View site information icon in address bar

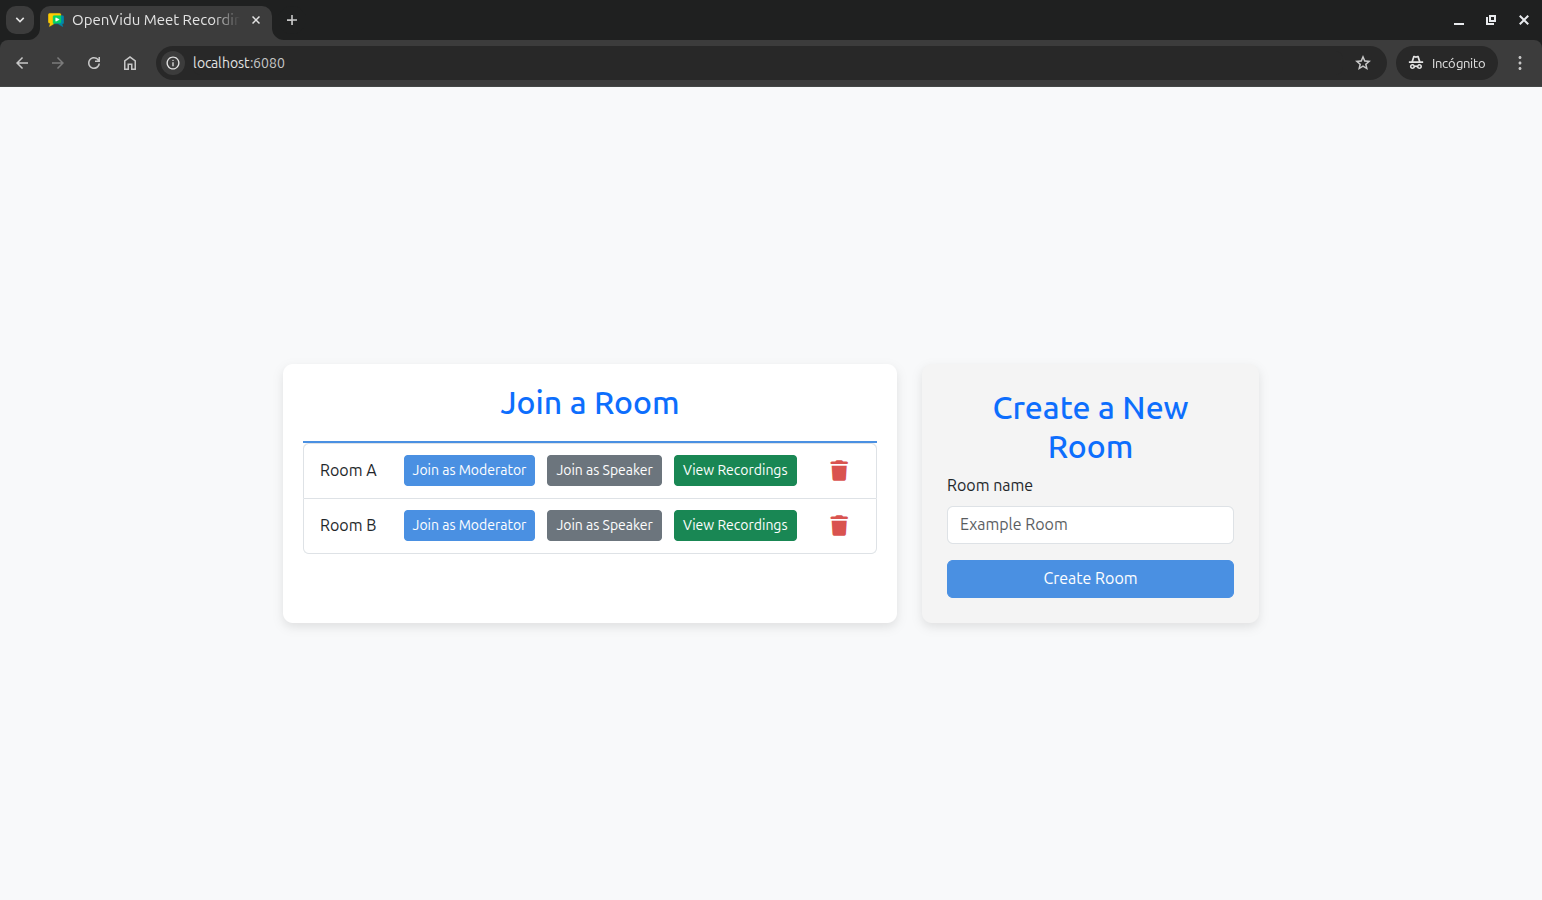pos(173,63)
